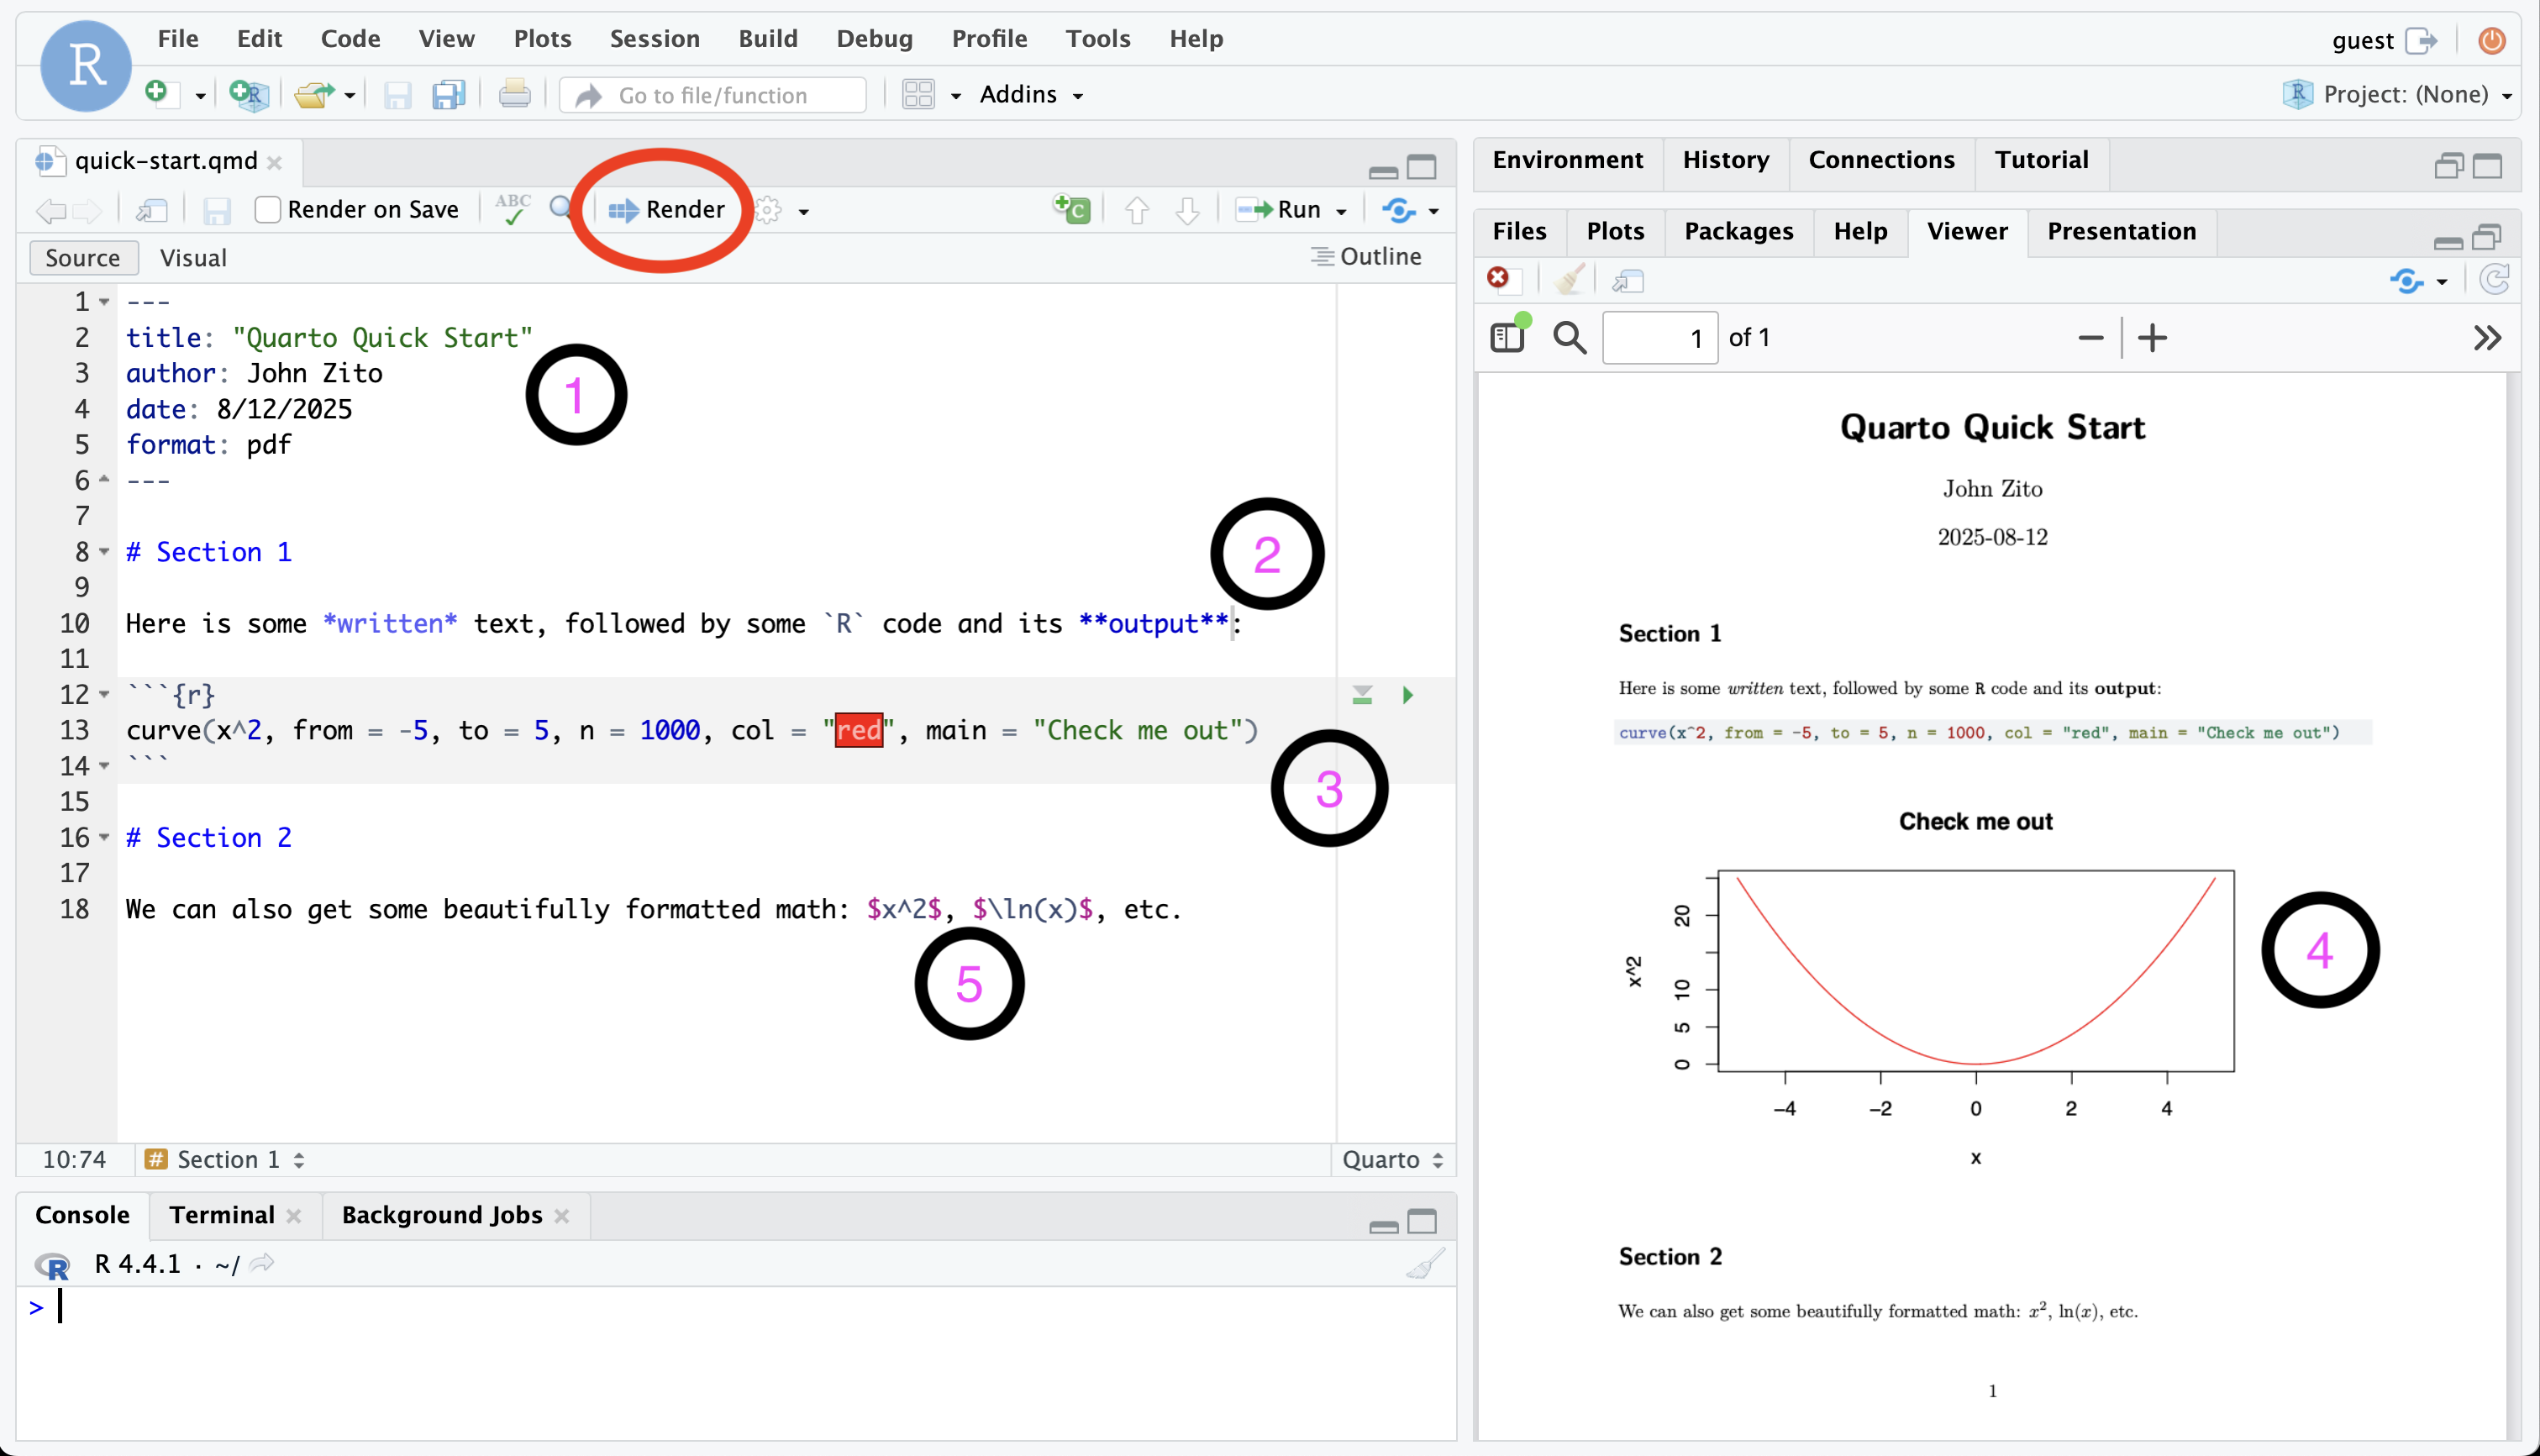
Task: Click the highlighted red color swatch in code
Action: 859,730
